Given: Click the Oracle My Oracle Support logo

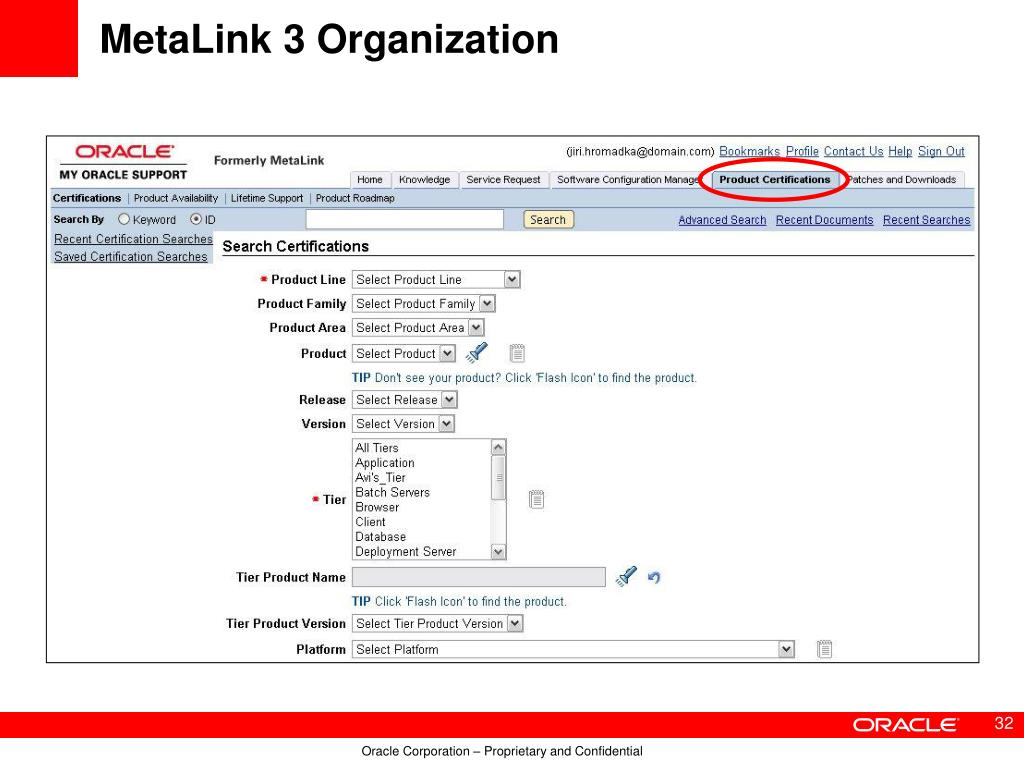Looking at the screenshot, I should click(123, 162).
